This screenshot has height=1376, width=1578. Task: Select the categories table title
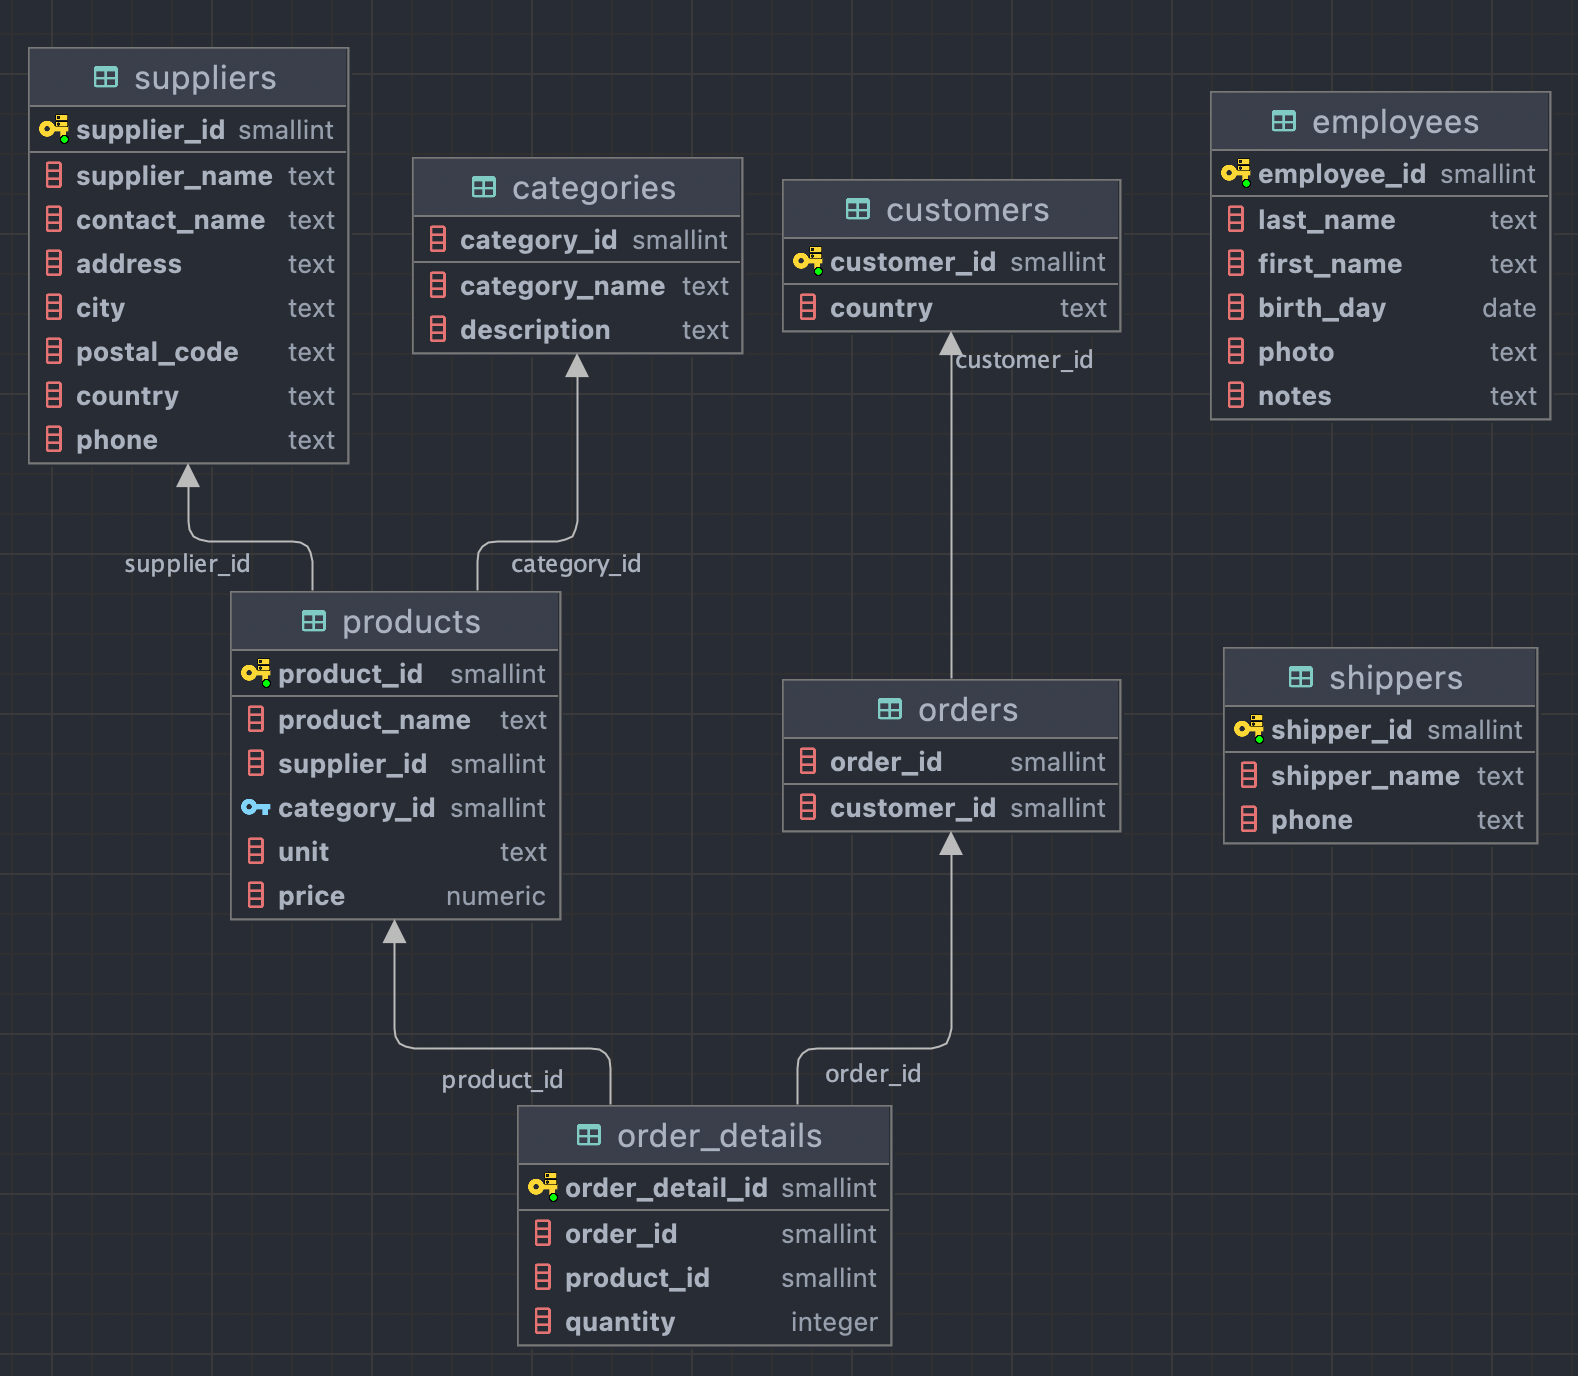coord(594,188)
